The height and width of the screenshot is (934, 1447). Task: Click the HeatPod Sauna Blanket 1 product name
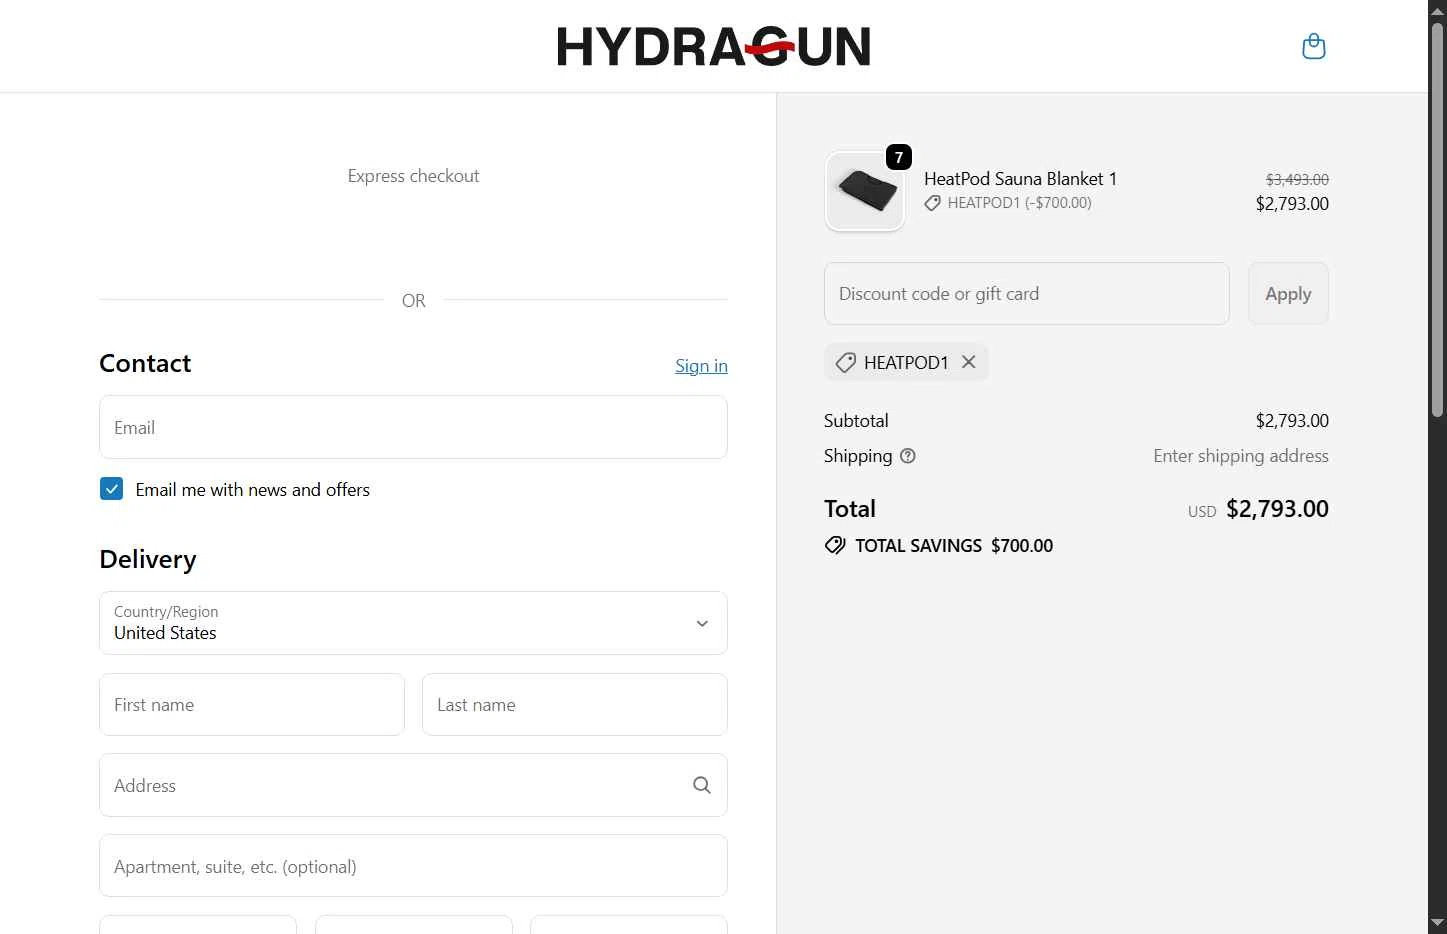tap(1020, 179)
